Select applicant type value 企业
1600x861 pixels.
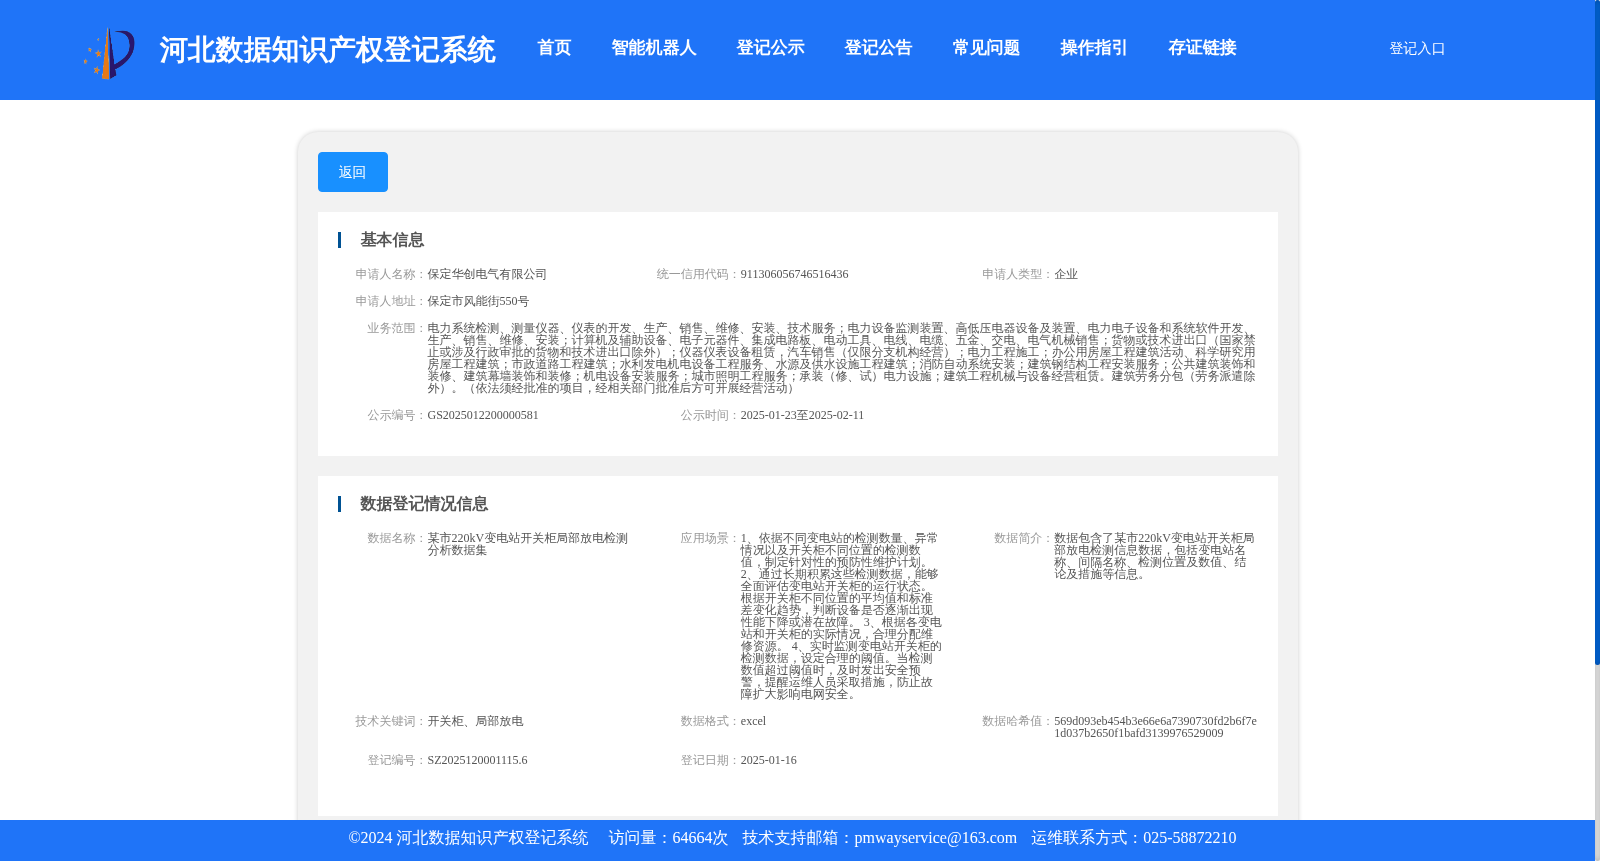(1066, 274)
